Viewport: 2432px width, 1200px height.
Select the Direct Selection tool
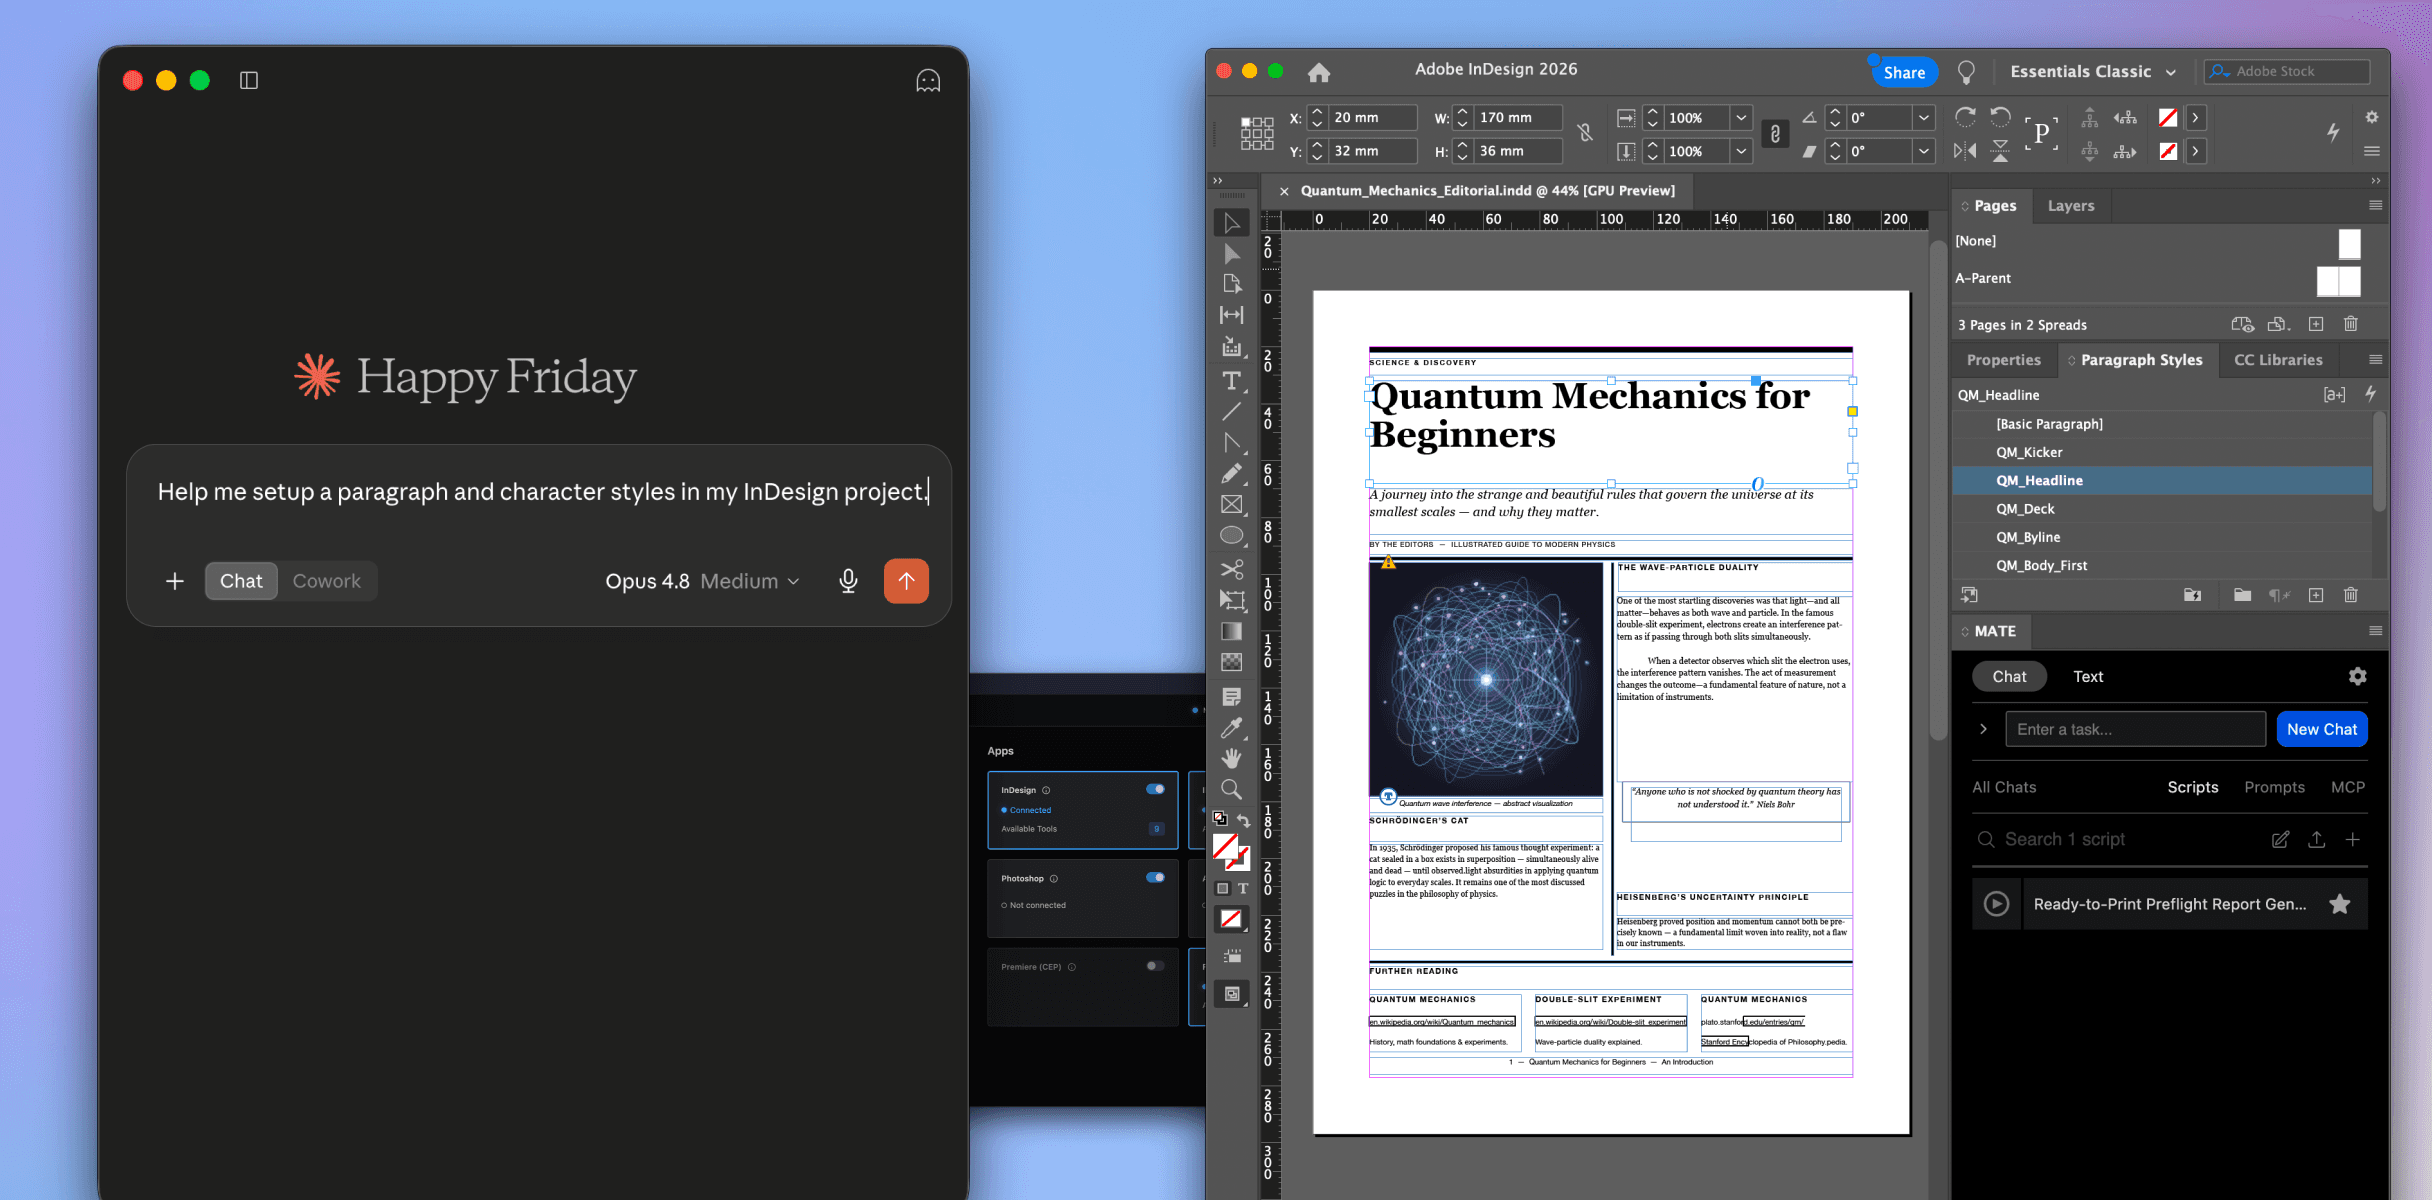1232,254
